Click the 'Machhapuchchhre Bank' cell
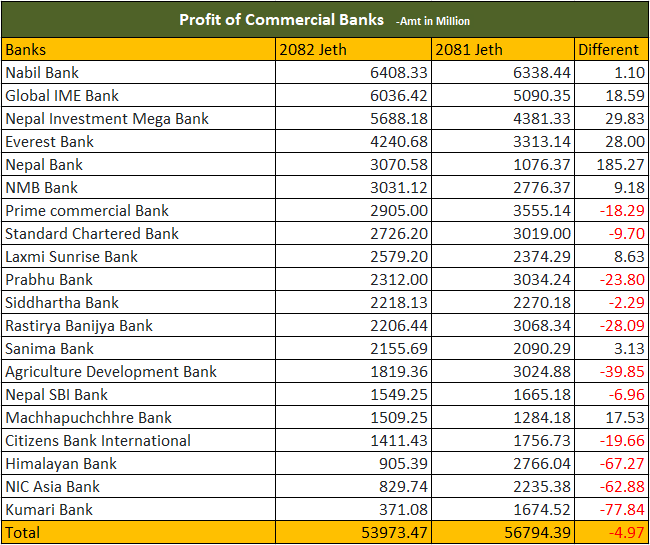 click(x=139, y=417)
